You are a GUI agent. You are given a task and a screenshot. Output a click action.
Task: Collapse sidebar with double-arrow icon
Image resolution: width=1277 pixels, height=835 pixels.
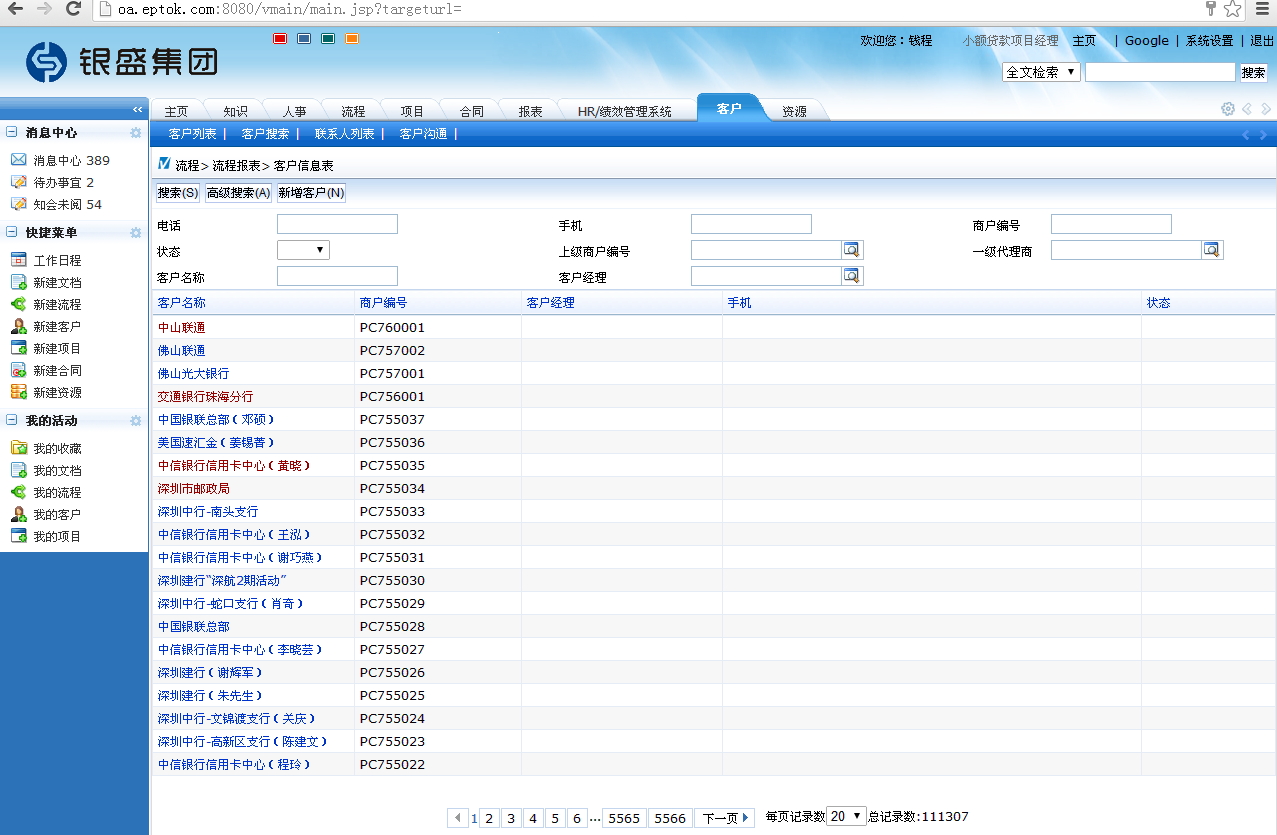point(138,109)
